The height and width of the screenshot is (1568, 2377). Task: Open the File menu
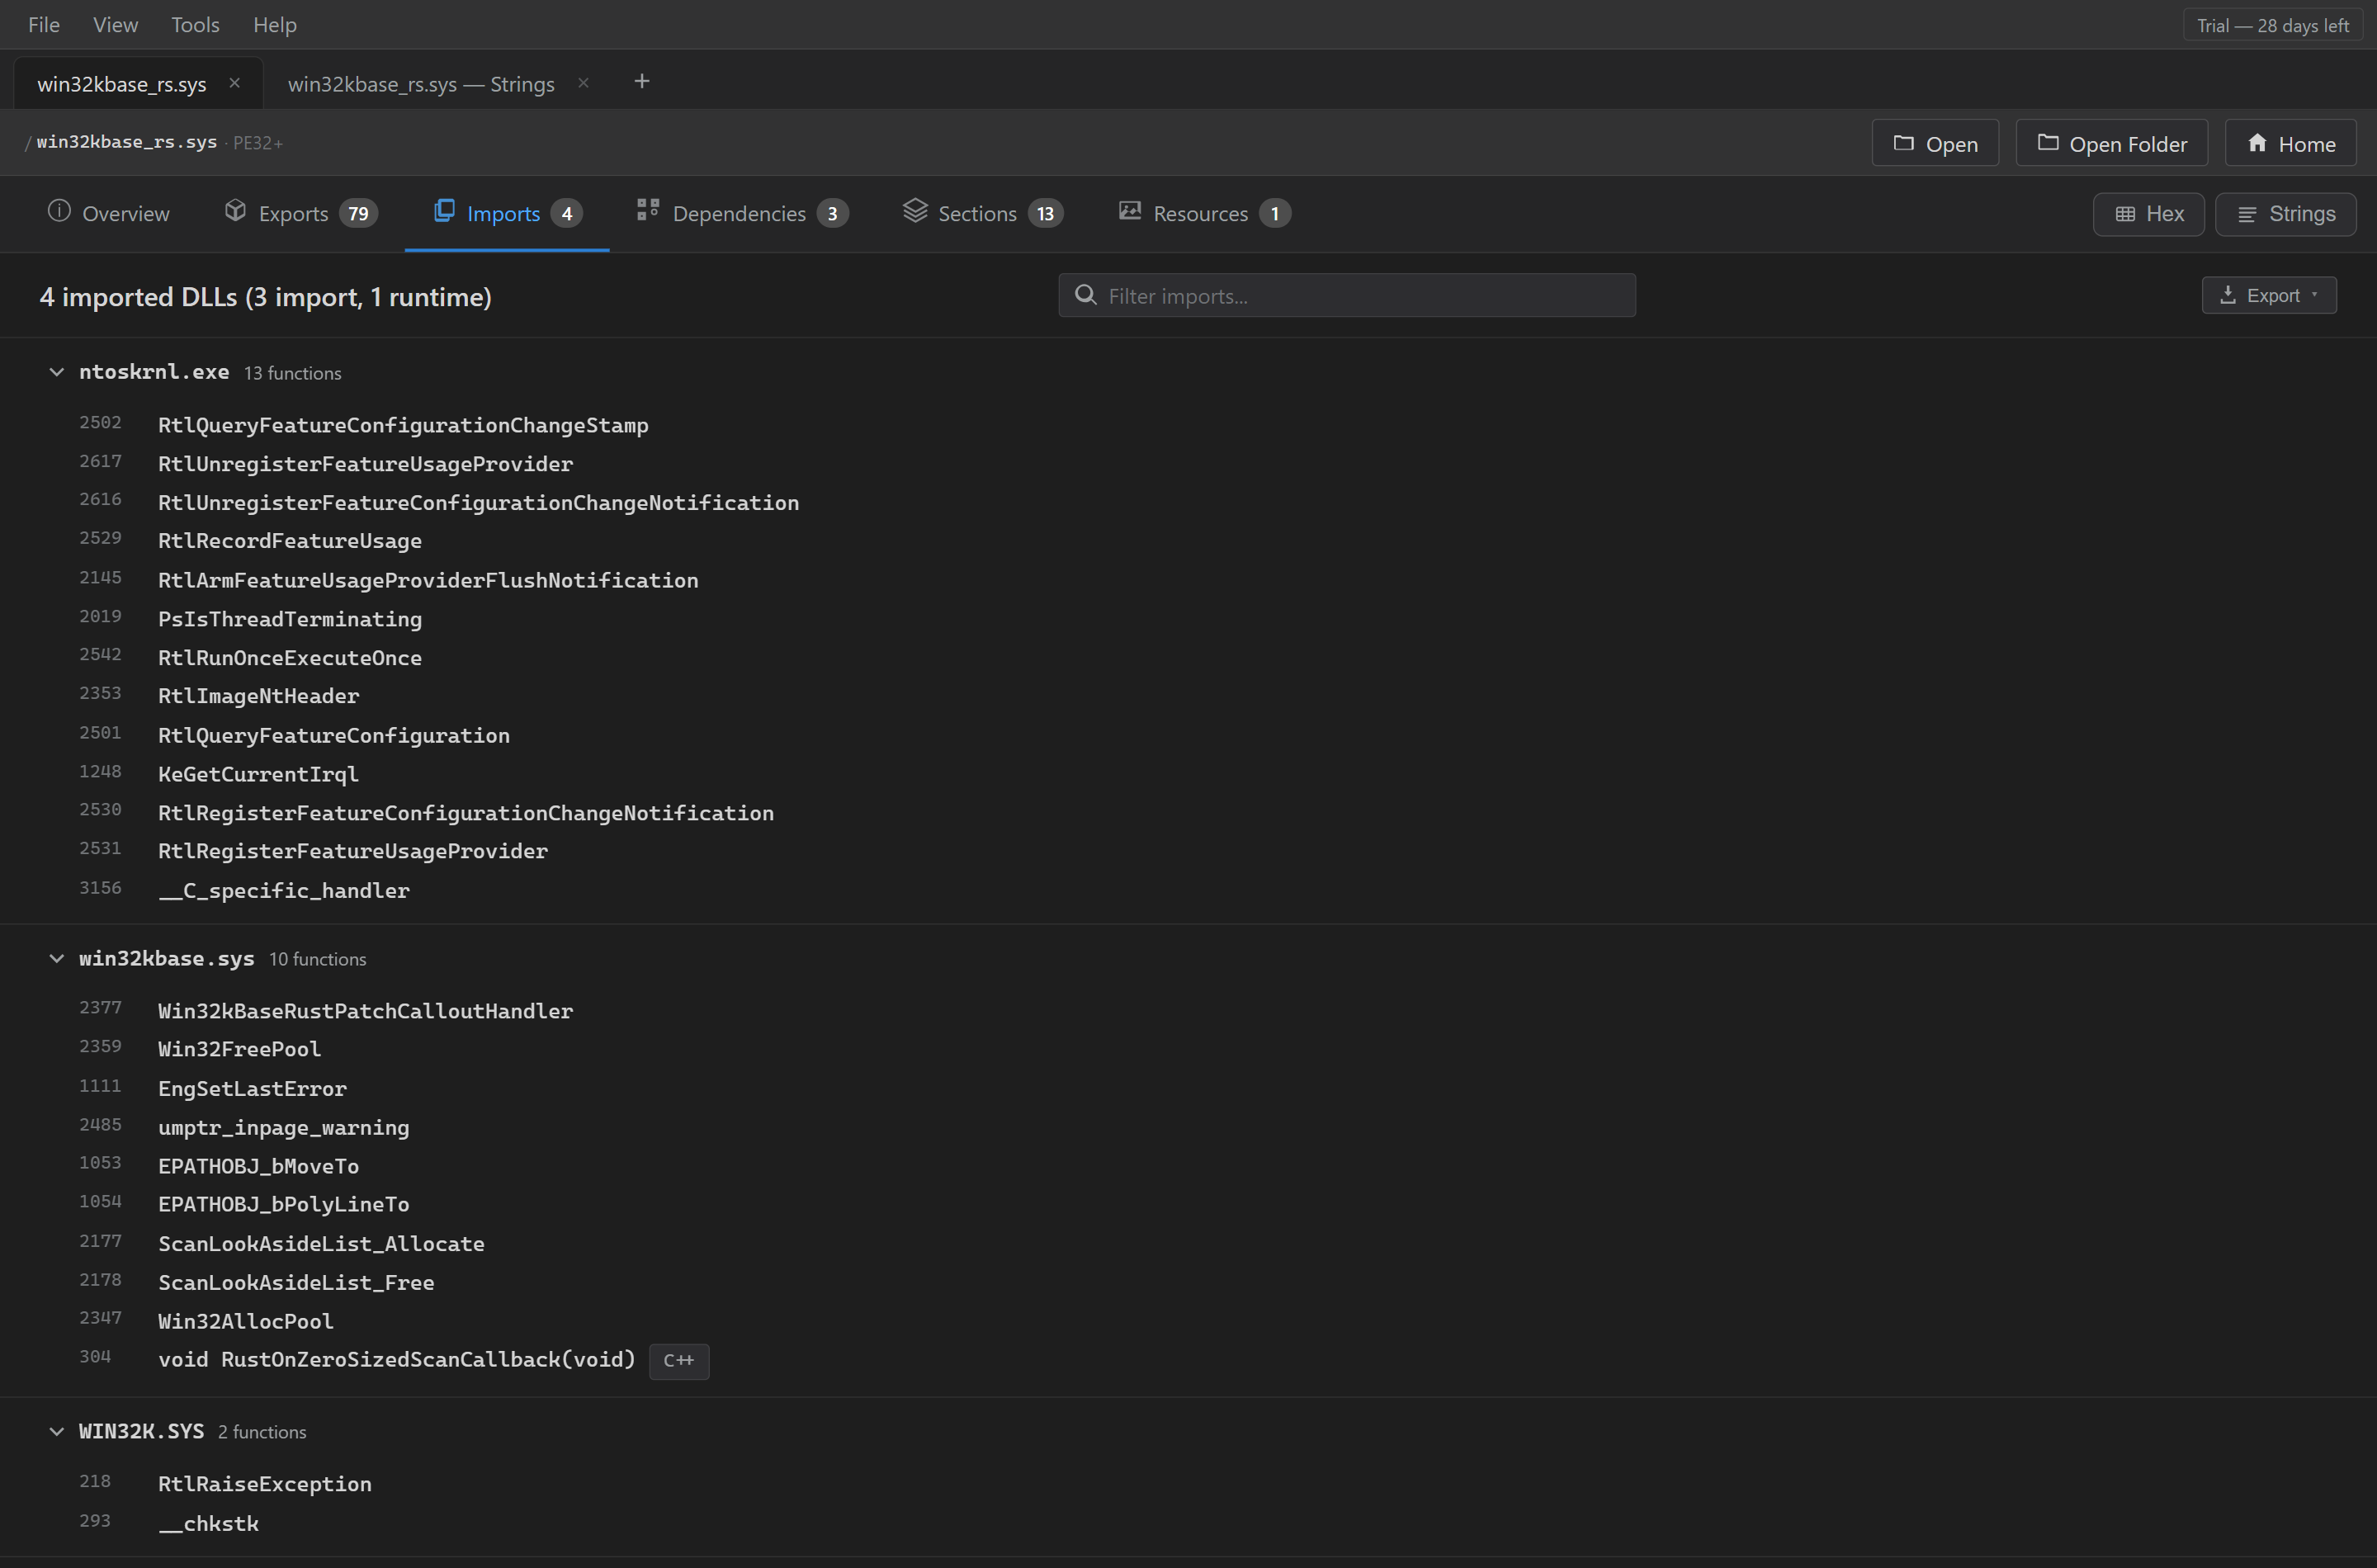44,24
